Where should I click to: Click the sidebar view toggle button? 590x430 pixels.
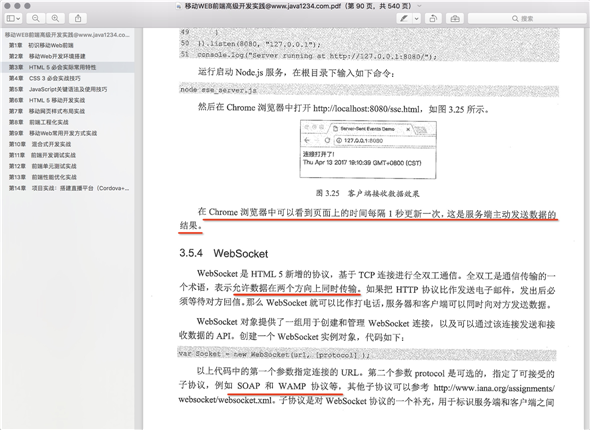point(14,18)
